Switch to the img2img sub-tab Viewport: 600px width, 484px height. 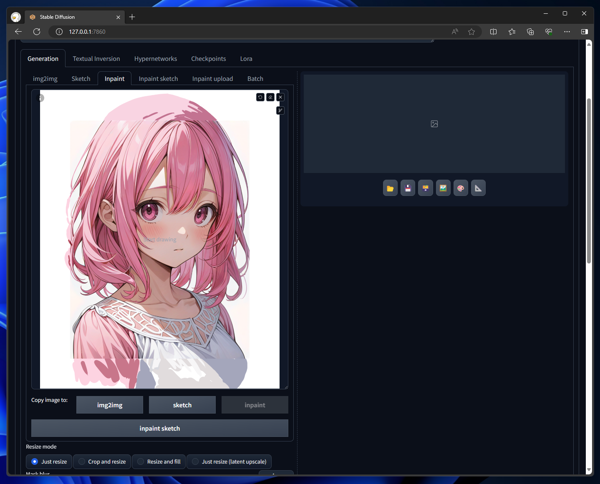click(x=45, y=78)
